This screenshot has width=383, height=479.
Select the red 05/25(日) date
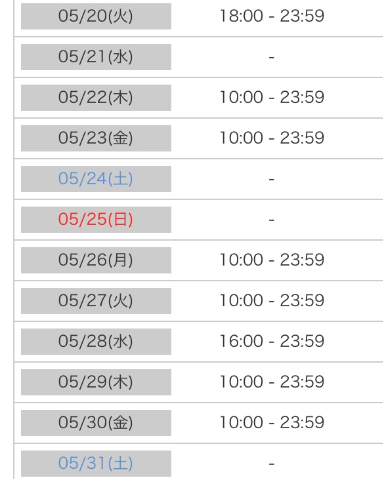[96, 219]
